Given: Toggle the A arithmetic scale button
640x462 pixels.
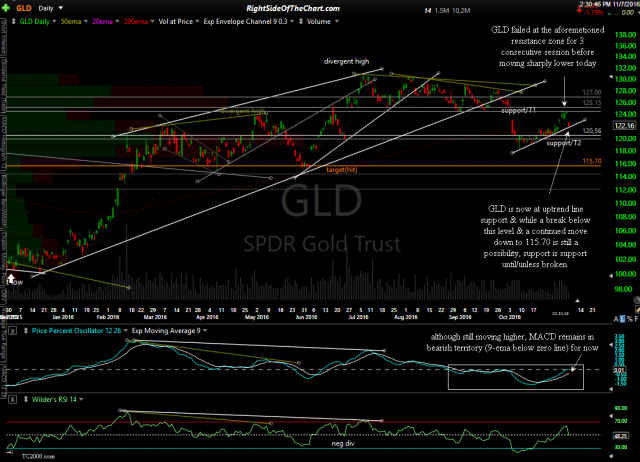Looking at the screenshot, I should point(616,319).
